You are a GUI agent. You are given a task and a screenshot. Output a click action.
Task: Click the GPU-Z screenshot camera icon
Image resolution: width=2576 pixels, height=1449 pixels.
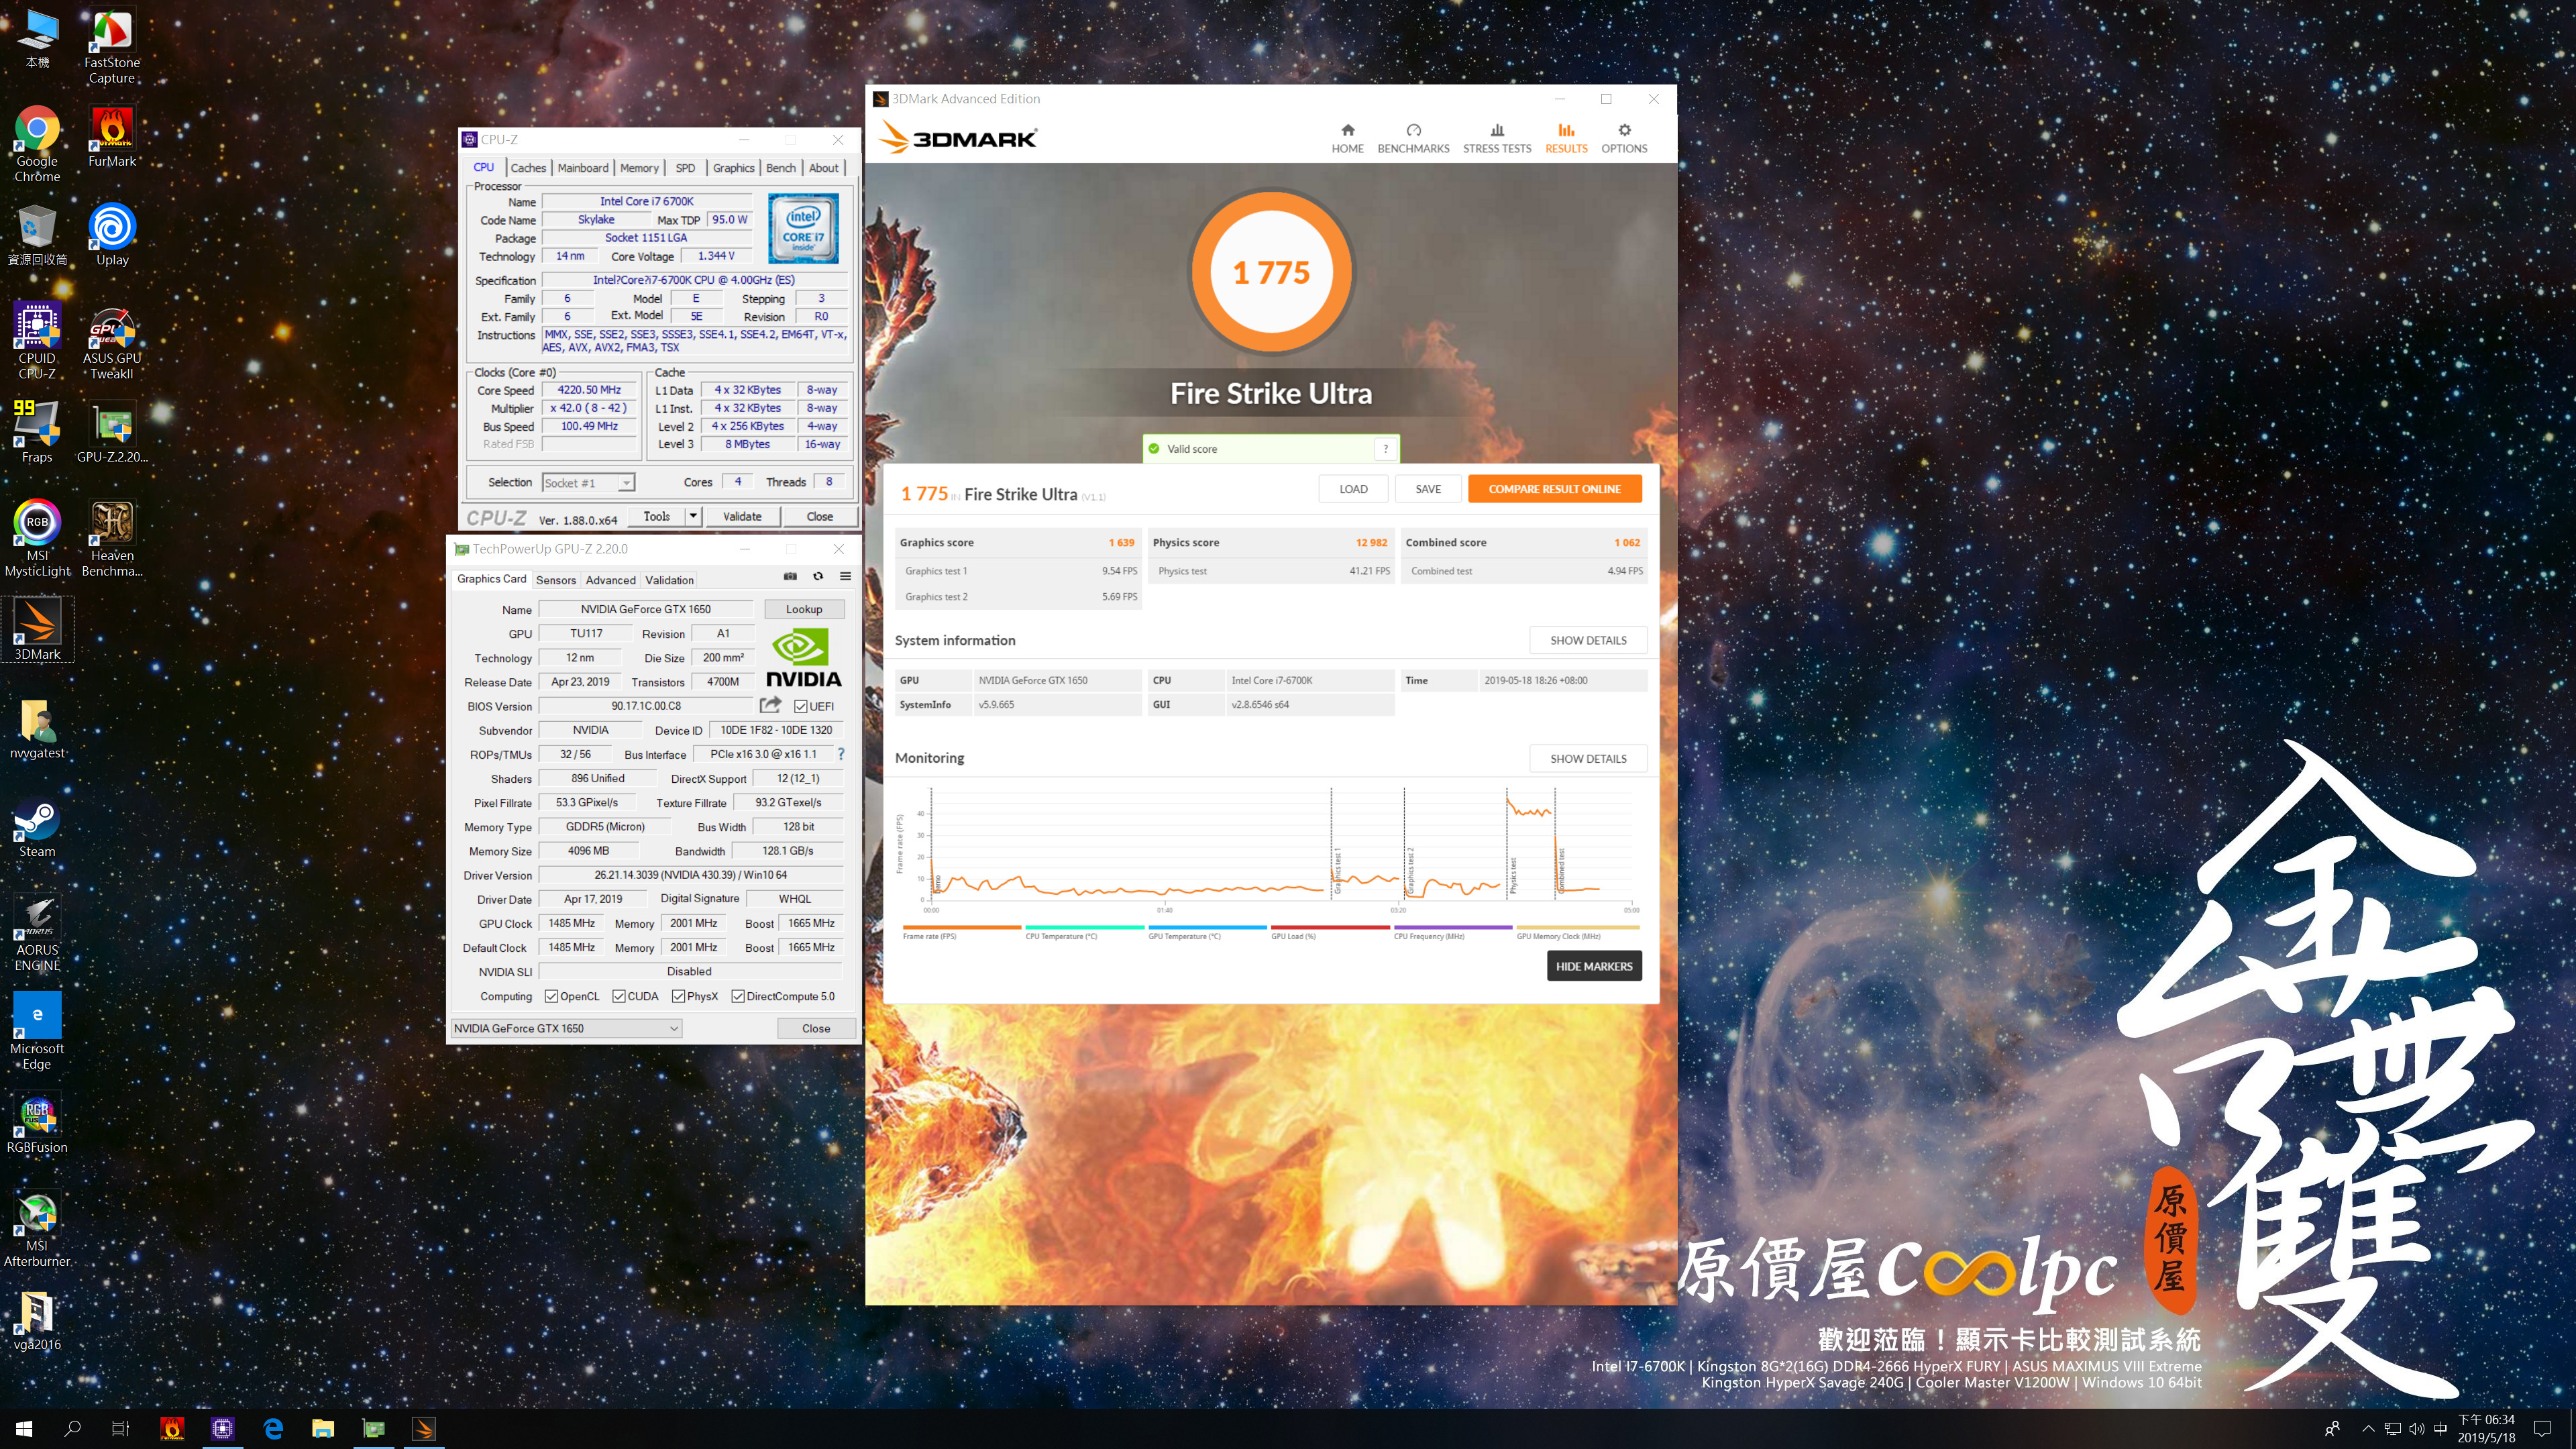[790, 576]
